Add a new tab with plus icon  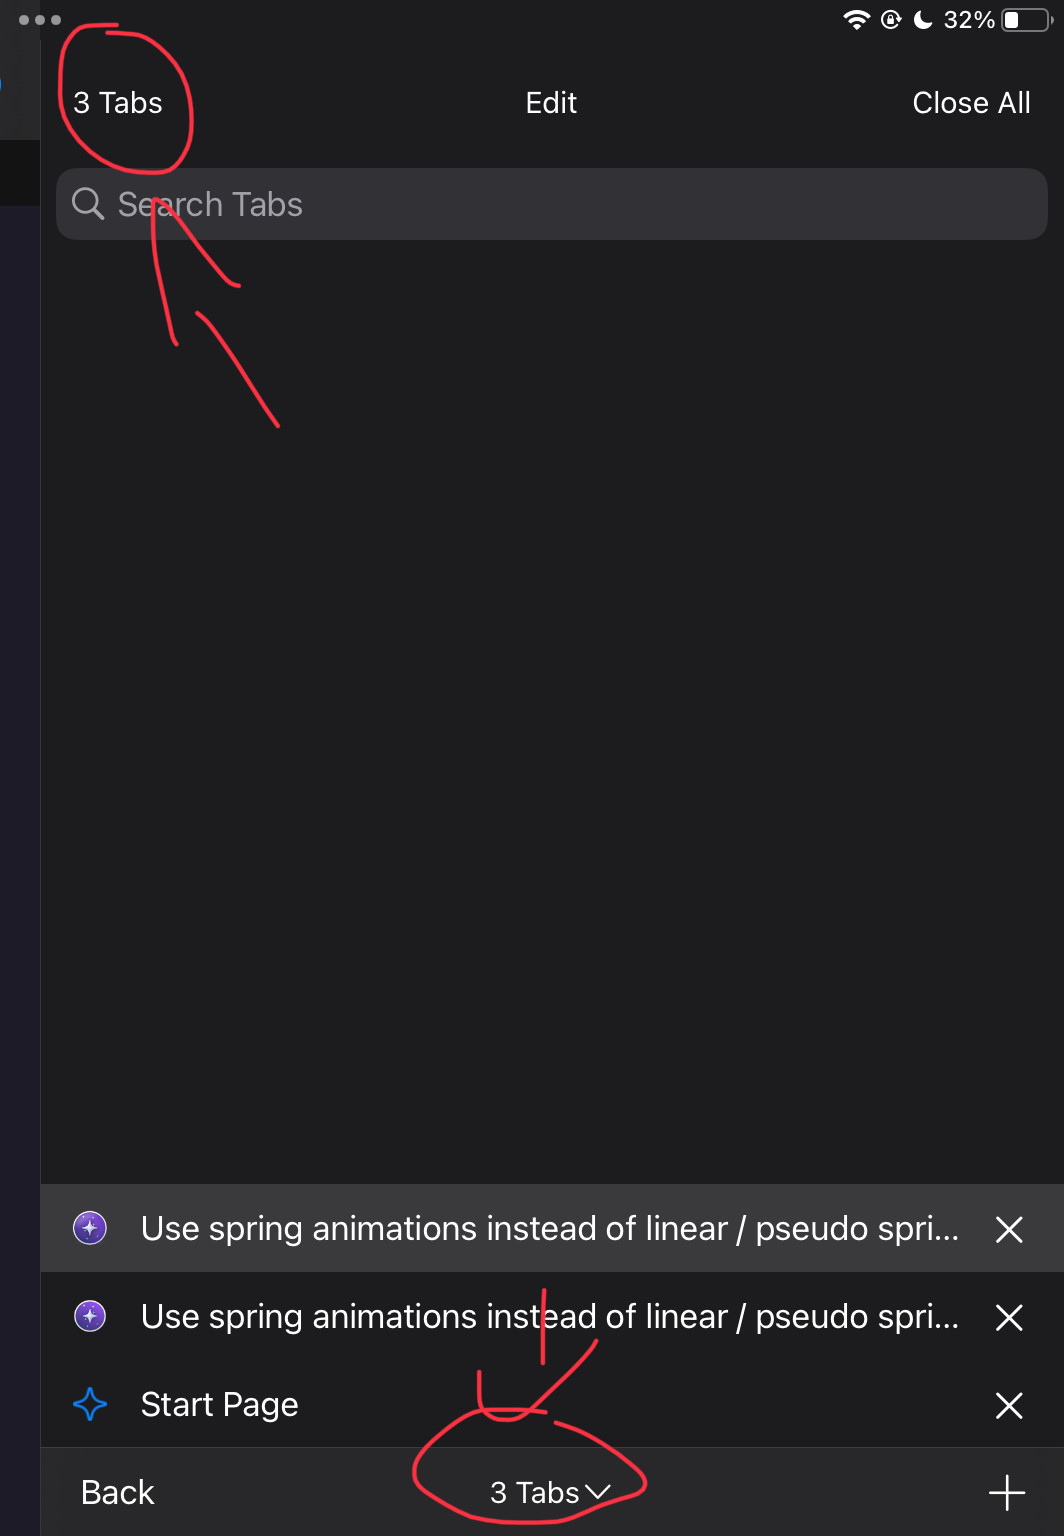pos(1007,1493)
